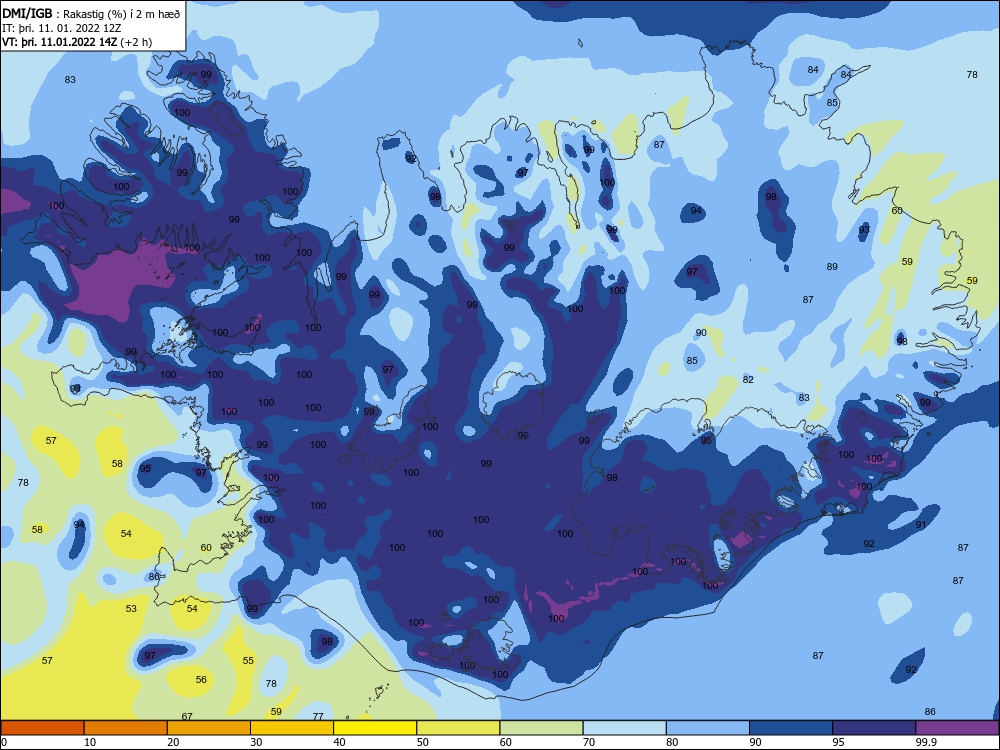Select the map value '53'
Image resolution: width=1000 pixels, height=750 pixels.
(131, 608)
